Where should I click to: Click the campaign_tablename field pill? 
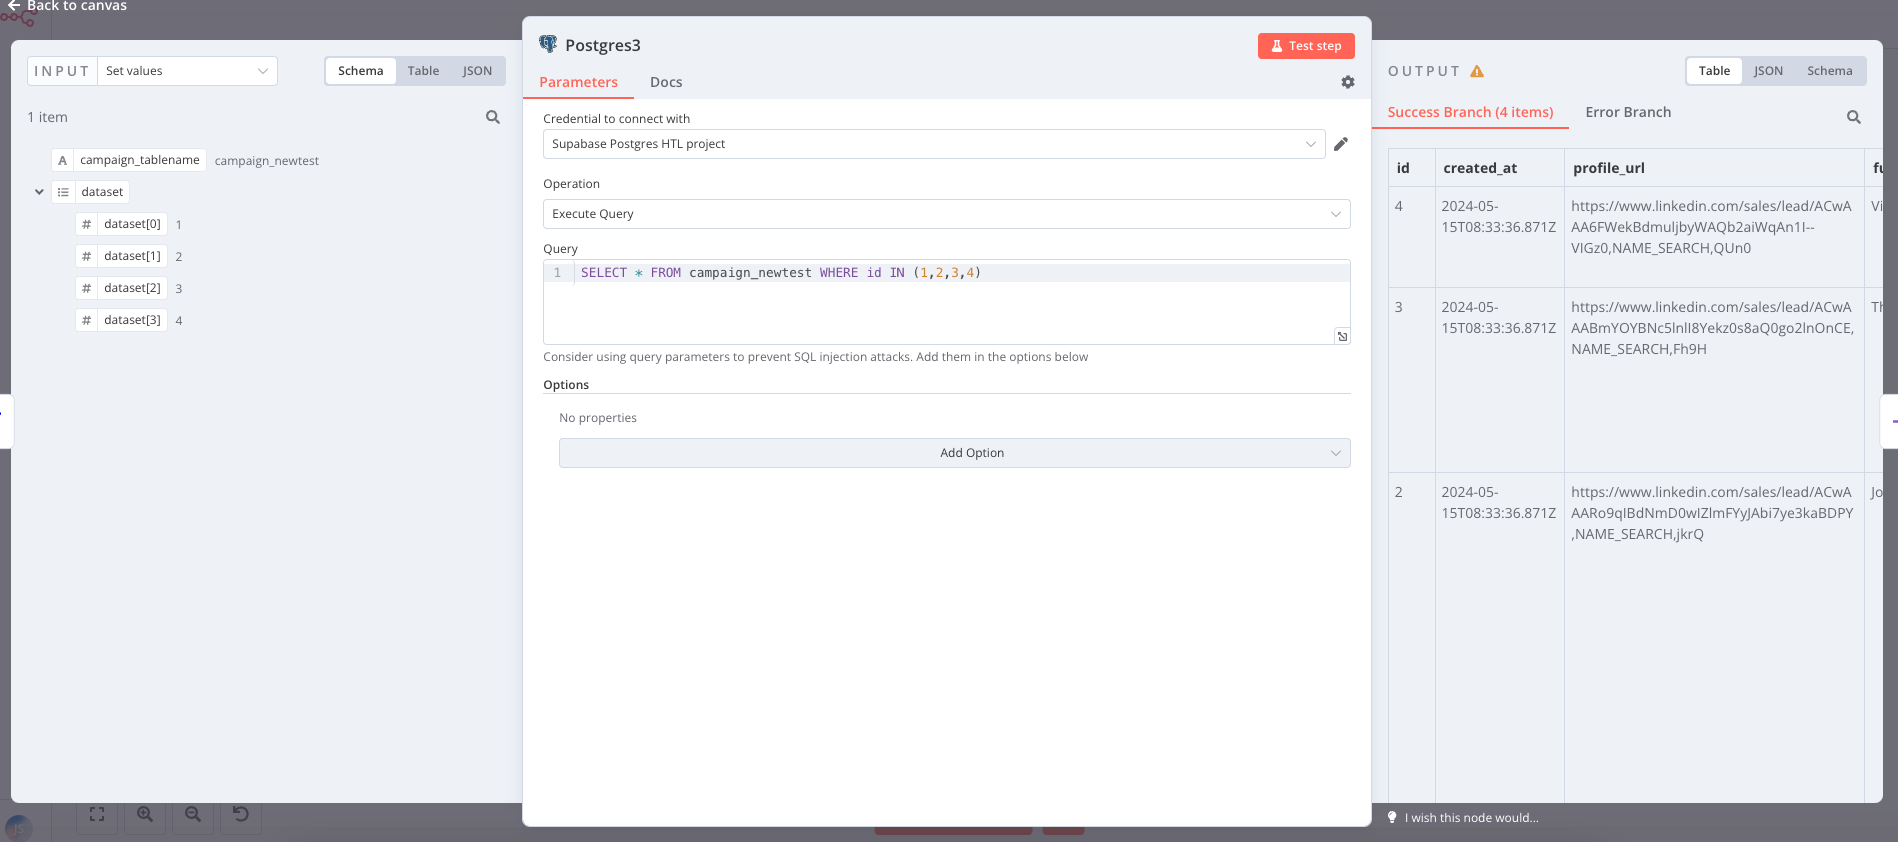tap(129, 160)
